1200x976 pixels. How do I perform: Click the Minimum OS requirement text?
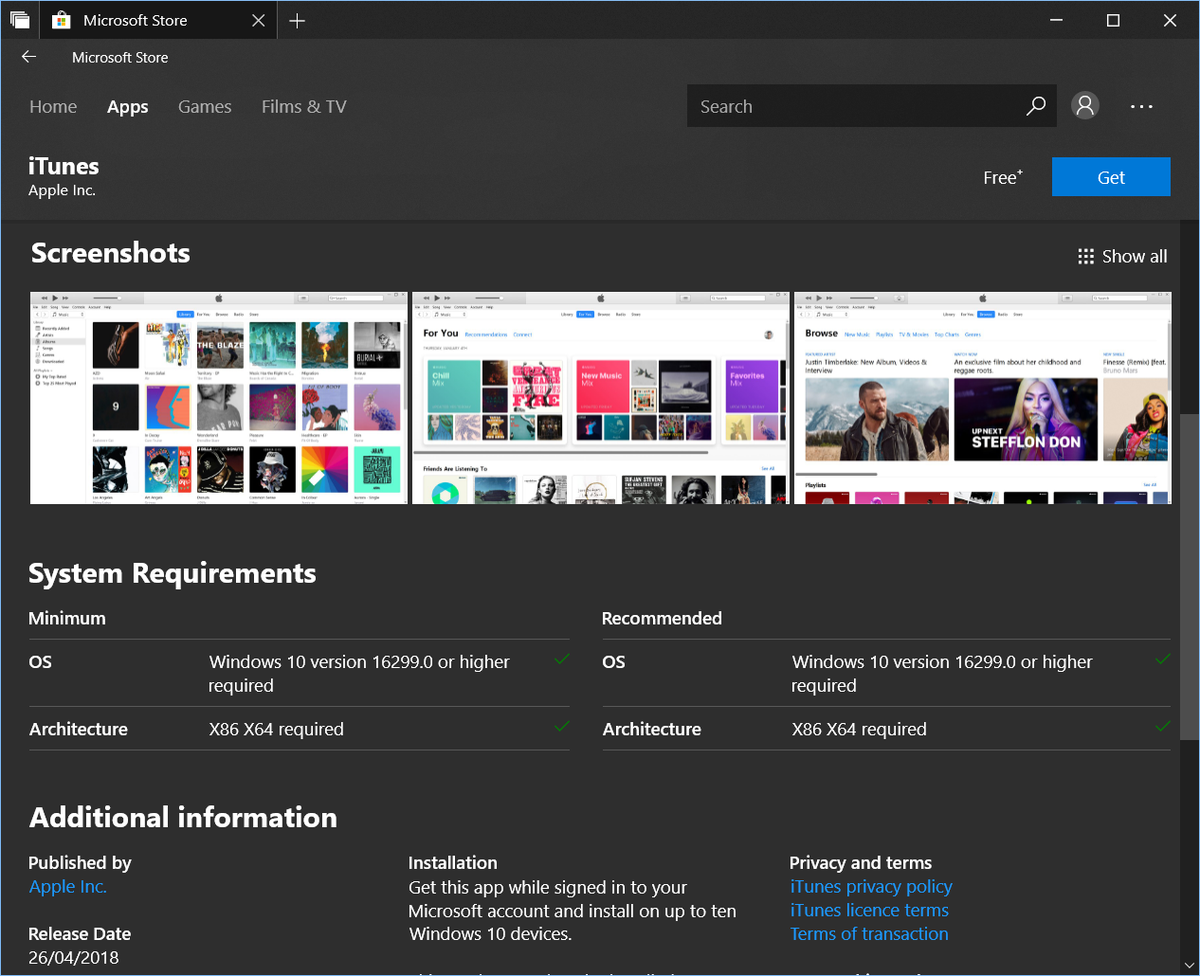point(359,673)
